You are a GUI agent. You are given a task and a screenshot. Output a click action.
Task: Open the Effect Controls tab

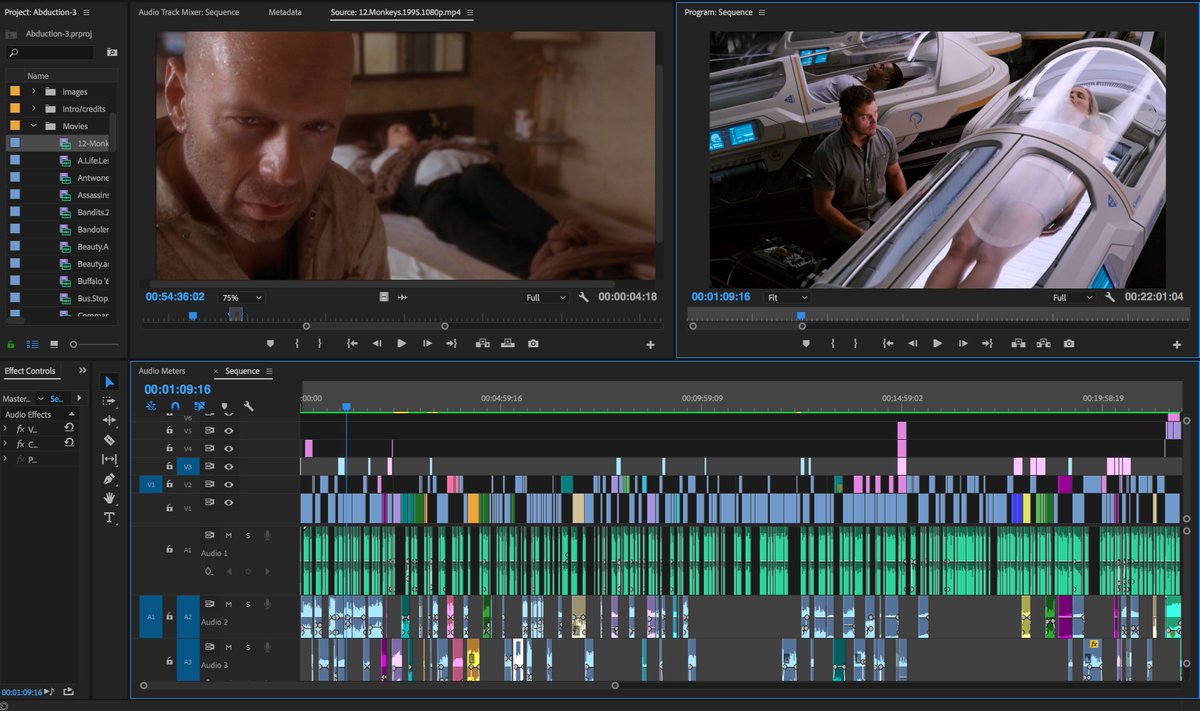[30, 371]
